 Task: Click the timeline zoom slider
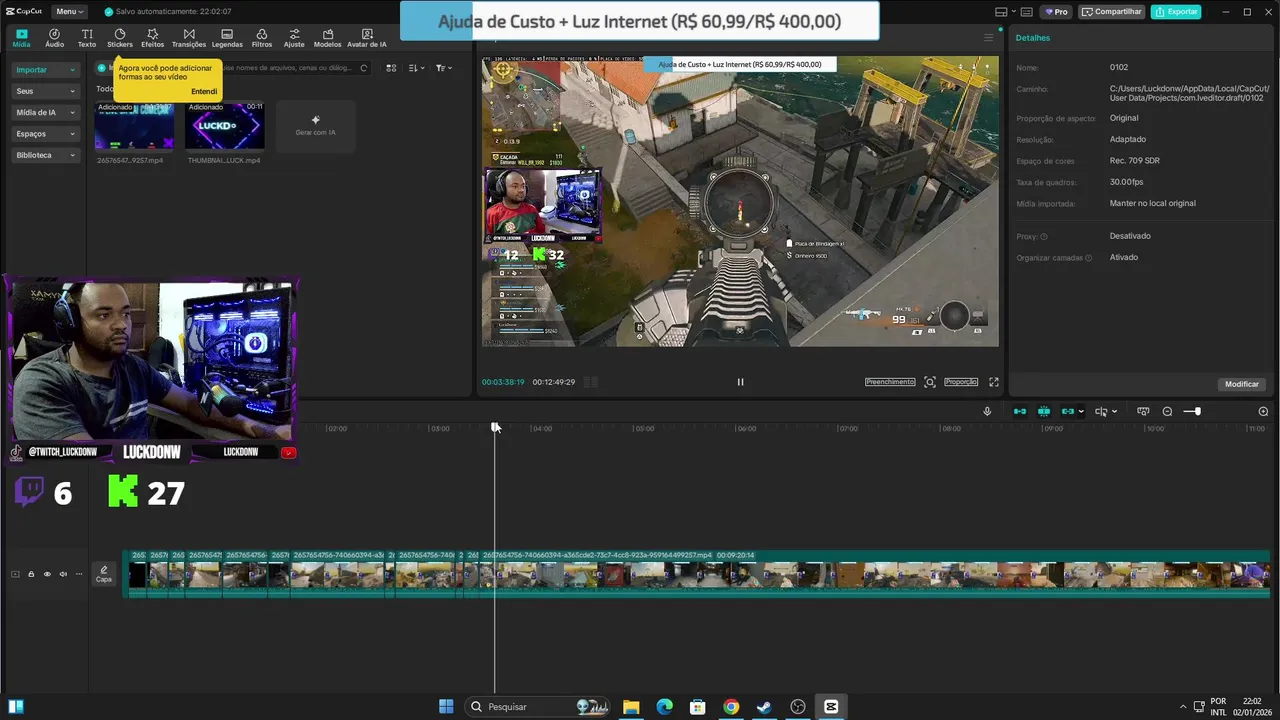[1192, 411]
